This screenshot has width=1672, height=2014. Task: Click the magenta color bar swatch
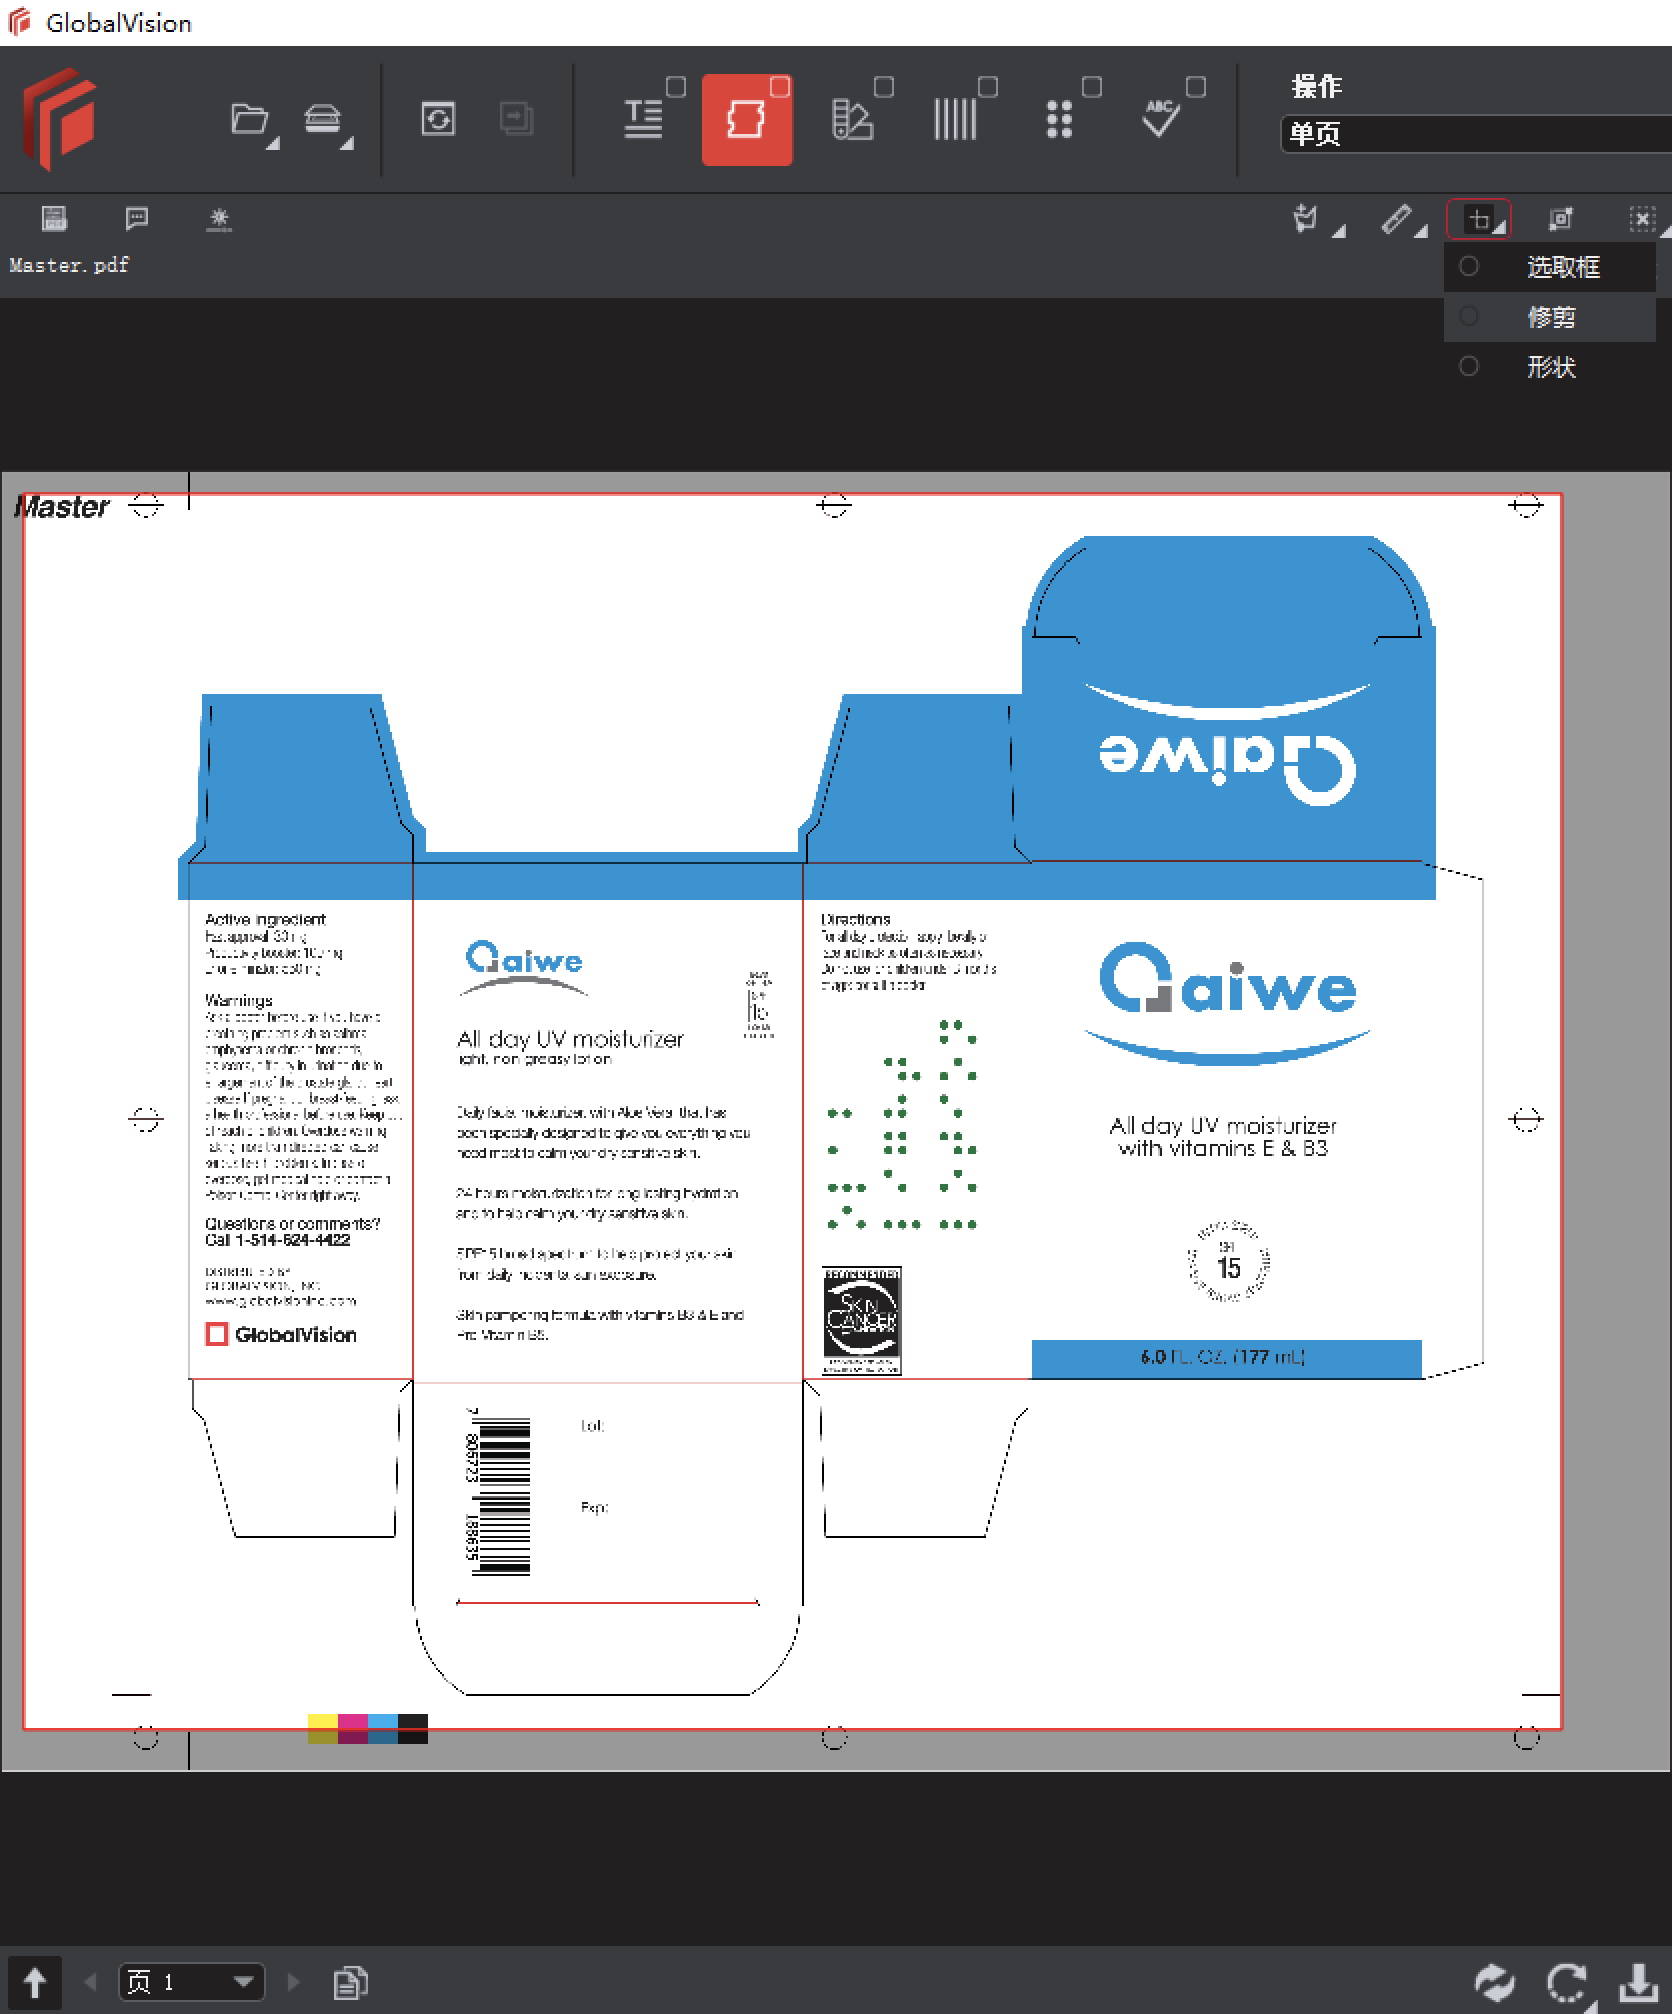click(353, 1729)
